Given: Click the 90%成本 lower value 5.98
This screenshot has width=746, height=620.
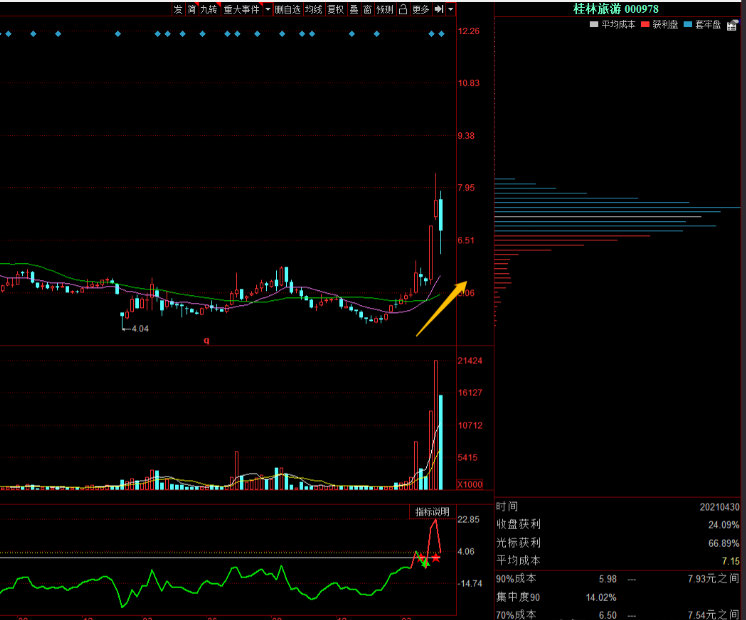Looking at the screenshot, I should (x=608, y=580).
